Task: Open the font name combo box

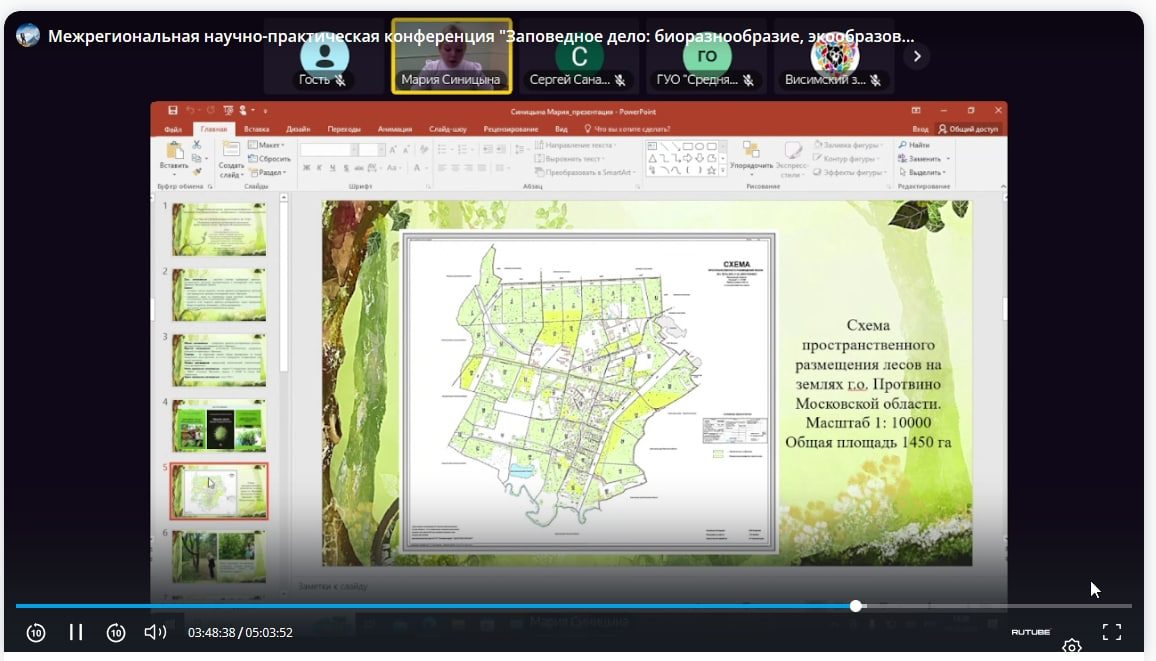Action: pyautogui.click(x=329, y=150)
